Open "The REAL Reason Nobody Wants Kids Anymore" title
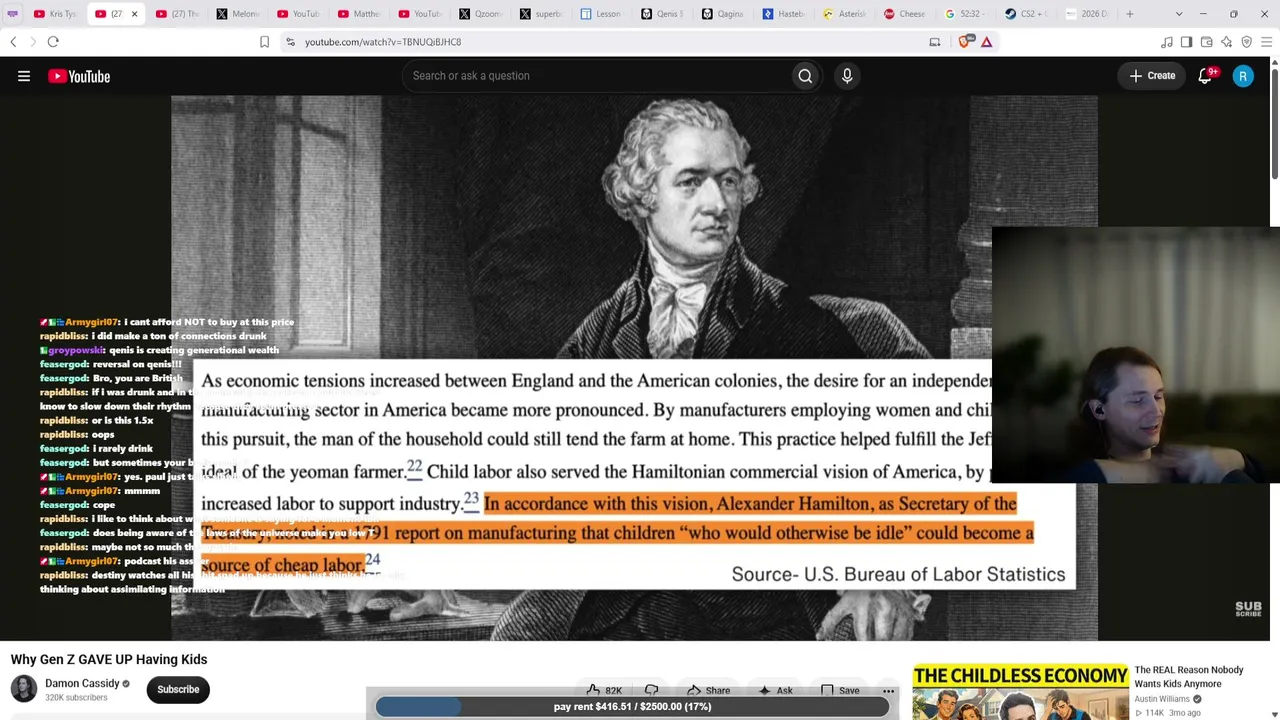The image size is (1280, 720). coord(1189,677)
